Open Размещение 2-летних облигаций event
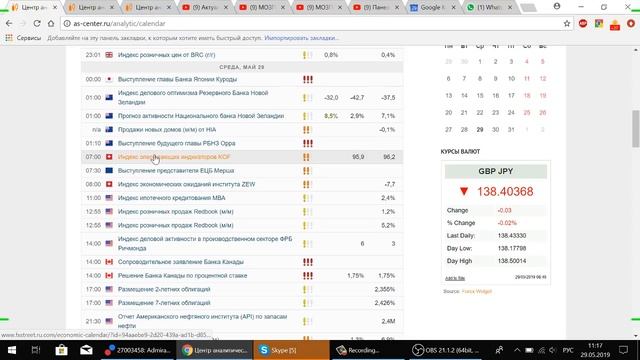 tap(164, 289)
